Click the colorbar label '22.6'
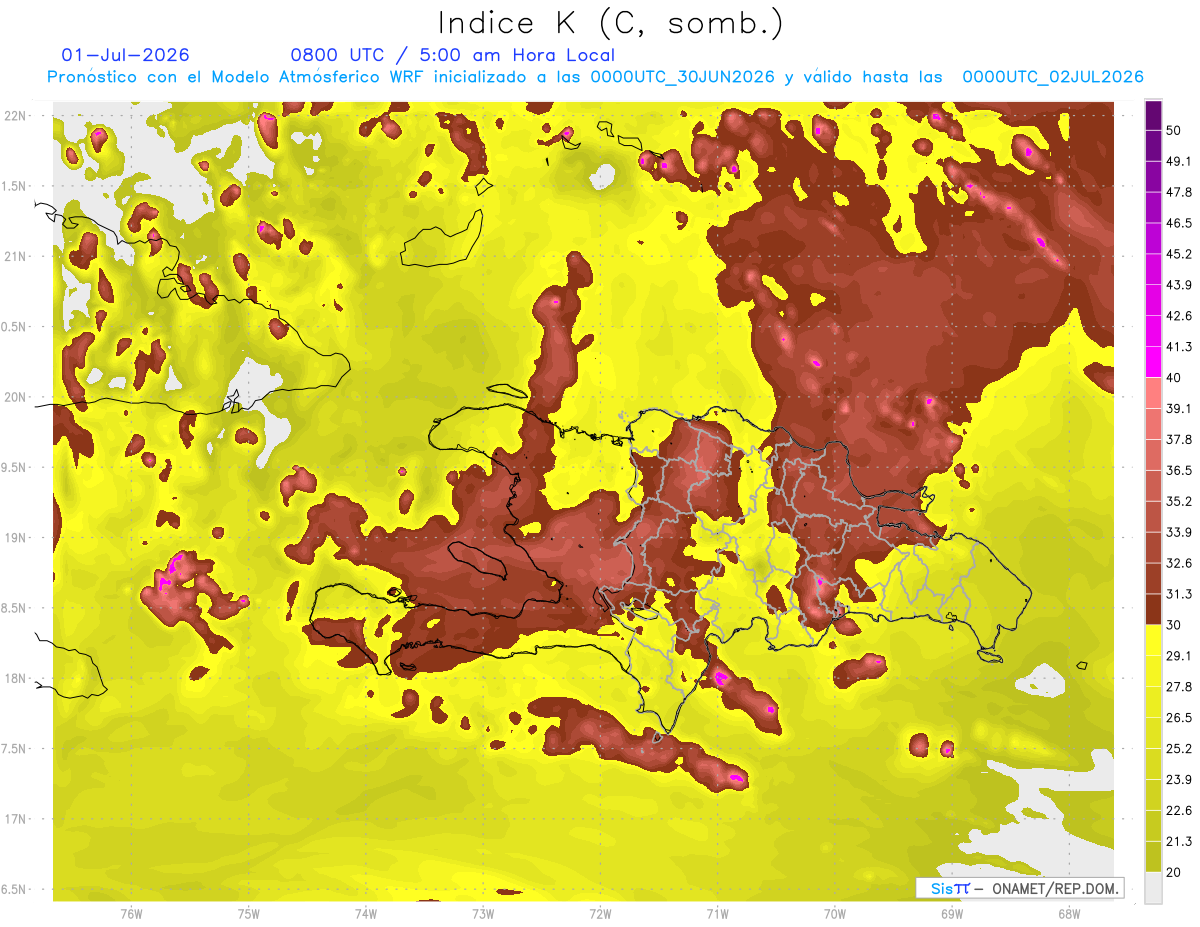 tap(1179, 811)
